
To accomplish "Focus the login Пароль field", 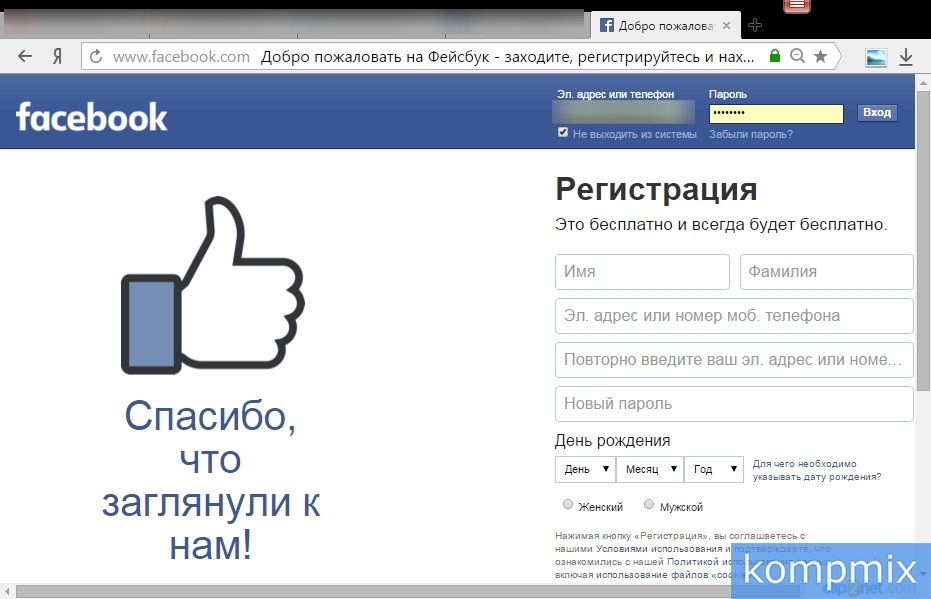I will pos(776,113).
